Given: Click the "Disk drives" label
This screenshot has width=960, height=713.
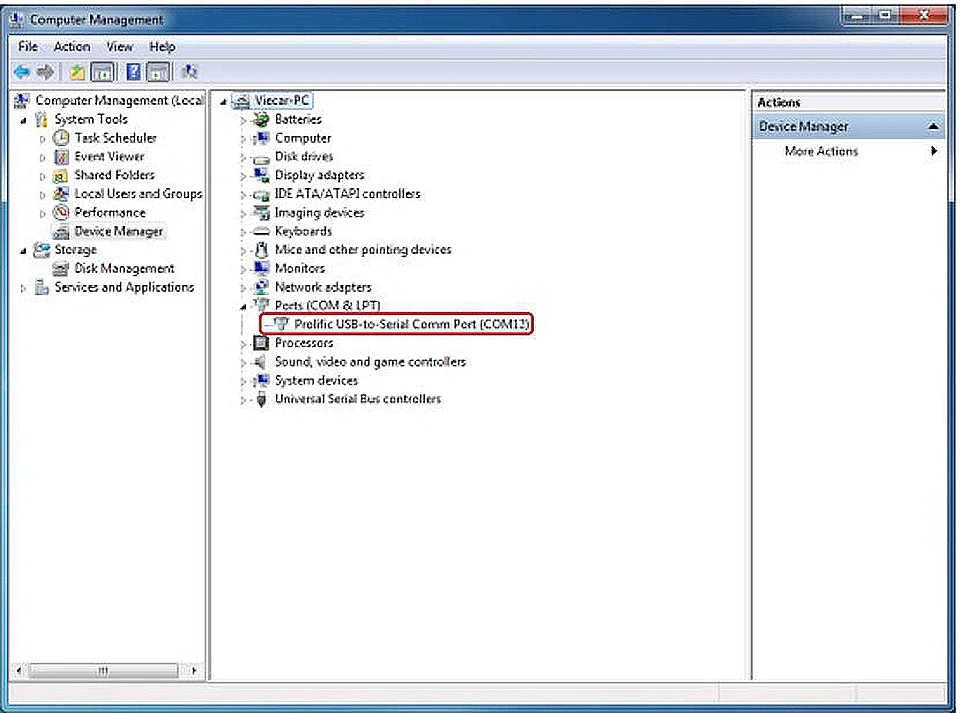Looking at the screenshot, I should point(304,157).
